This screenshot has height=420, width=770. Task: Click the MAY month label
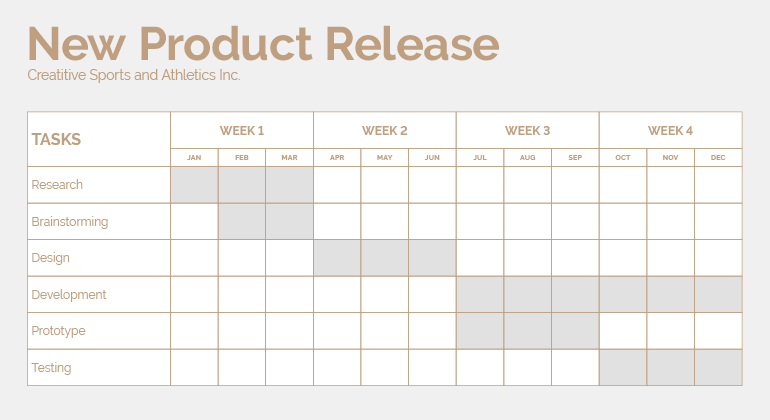point(385,158)
